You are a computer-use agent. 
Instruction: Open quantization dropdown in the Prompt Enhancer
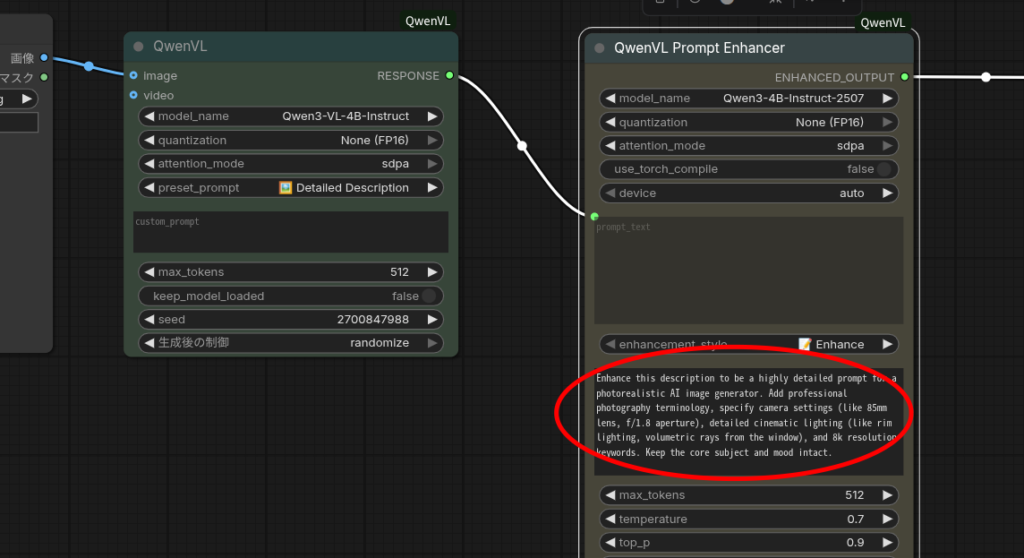click(x=748, y=122)
